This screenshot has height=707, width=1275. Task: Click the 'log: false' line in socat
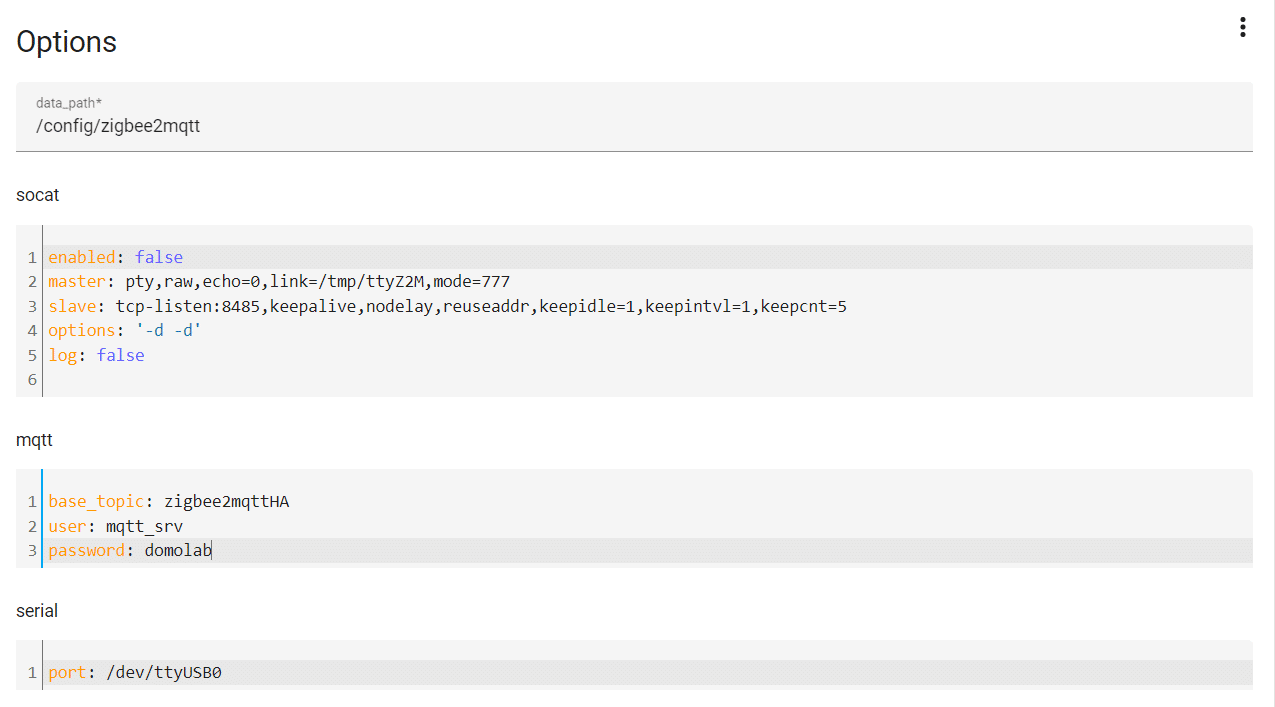tap(650, 355)
